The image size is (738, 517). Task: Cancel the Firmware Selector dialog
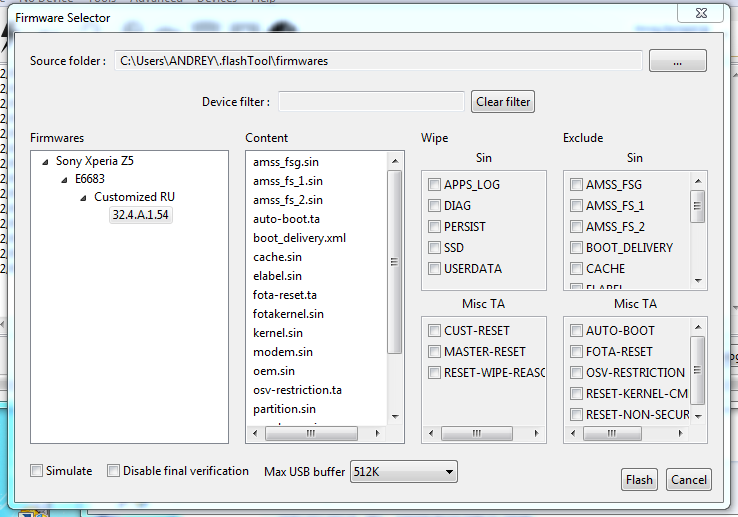689,480
